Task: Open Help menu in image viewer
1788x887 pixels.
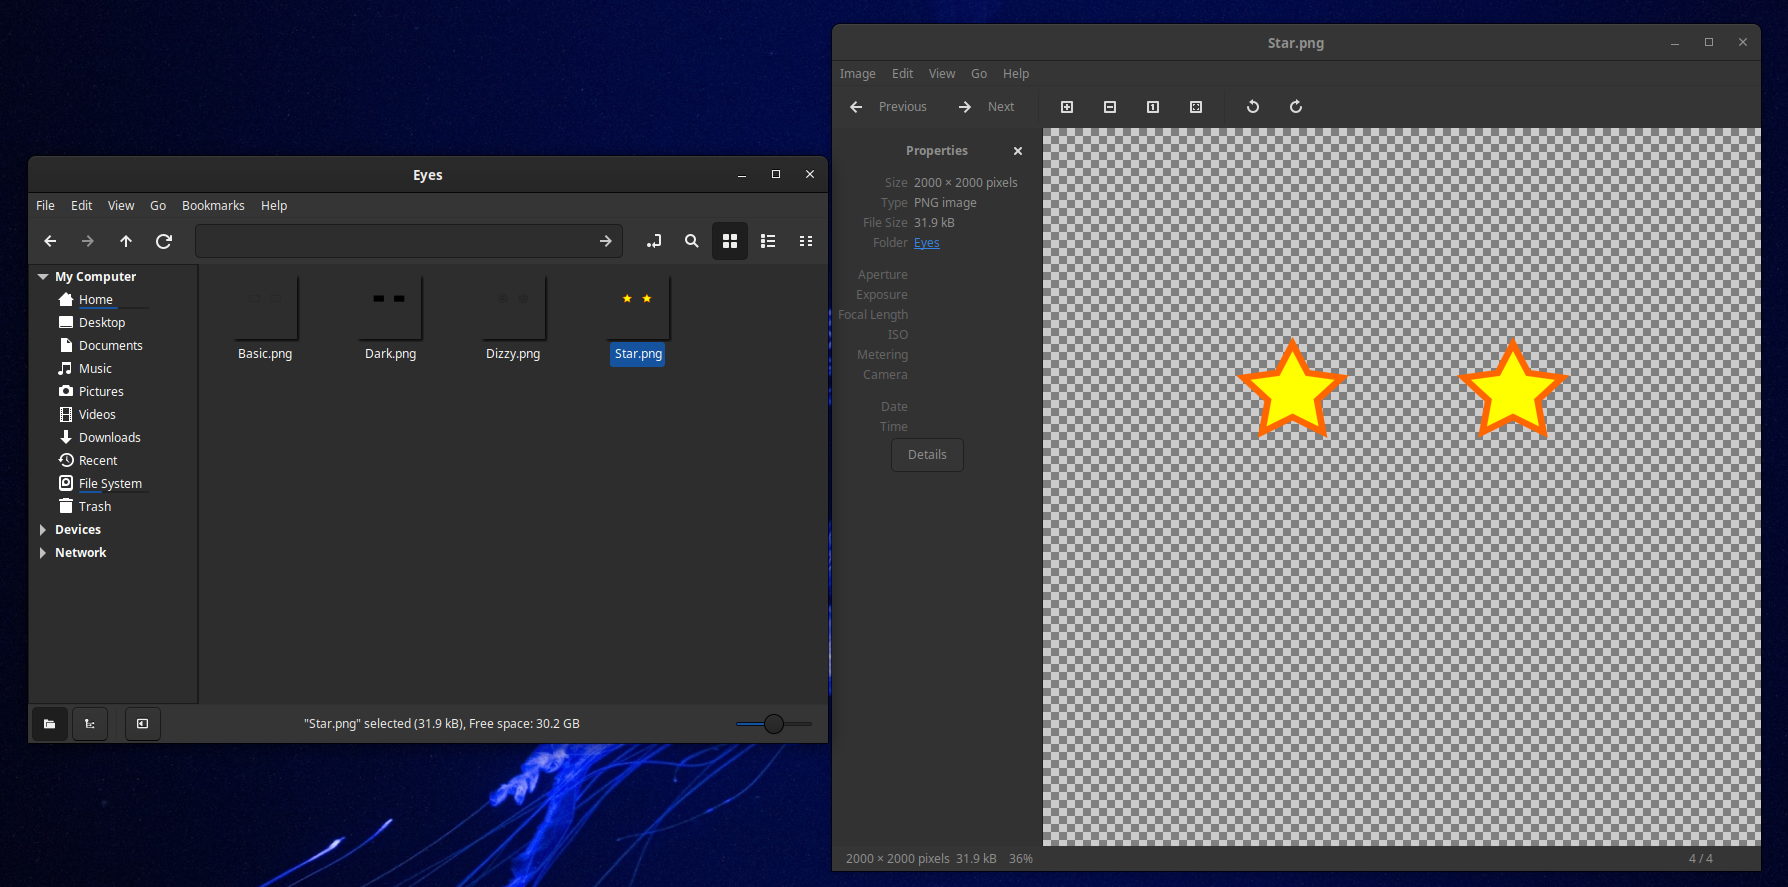Action: 1016,74
